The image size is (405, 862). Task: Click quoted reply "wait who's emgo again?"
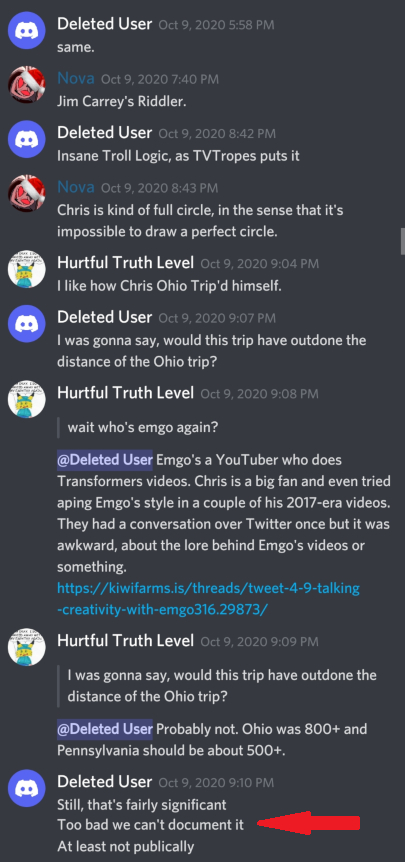pos(142,428)
